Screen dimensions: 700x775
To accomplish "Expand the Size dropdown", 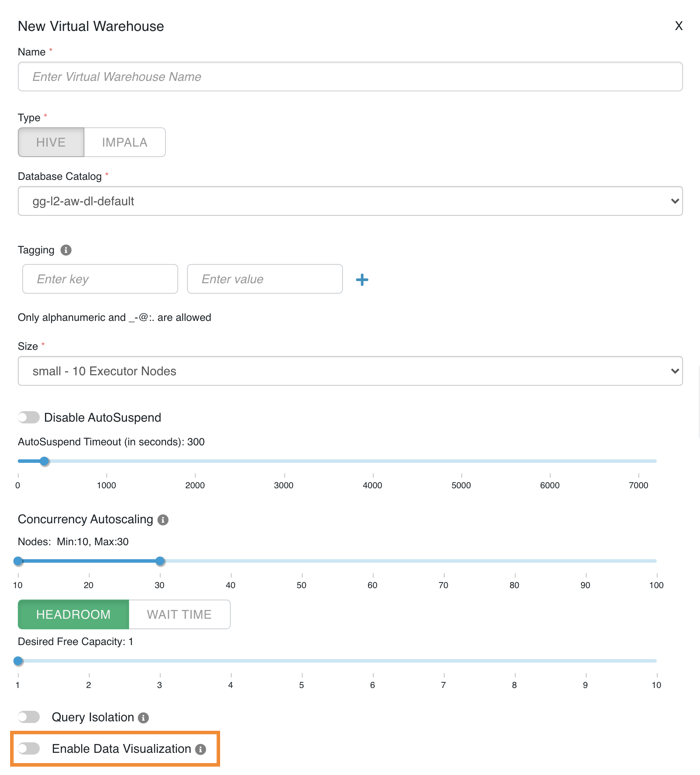I will (350, 371).
